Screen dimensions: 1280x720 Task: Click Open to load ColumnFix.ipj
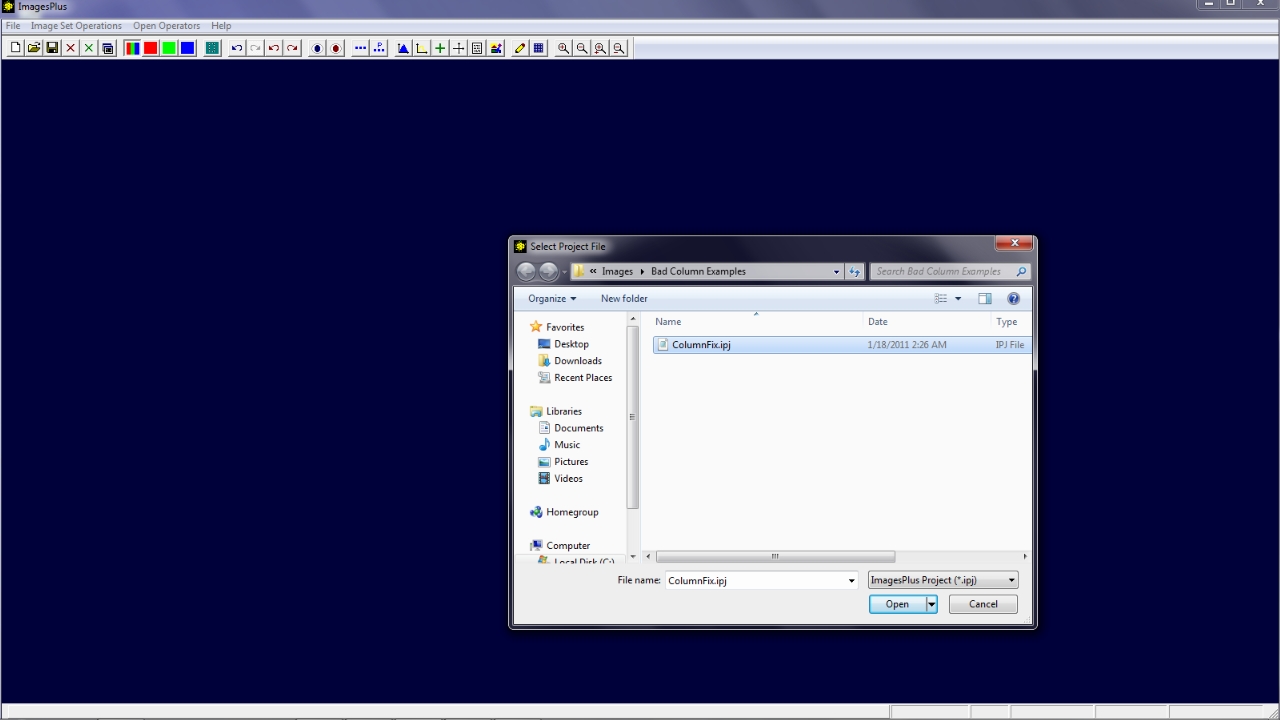click(897, 604)
